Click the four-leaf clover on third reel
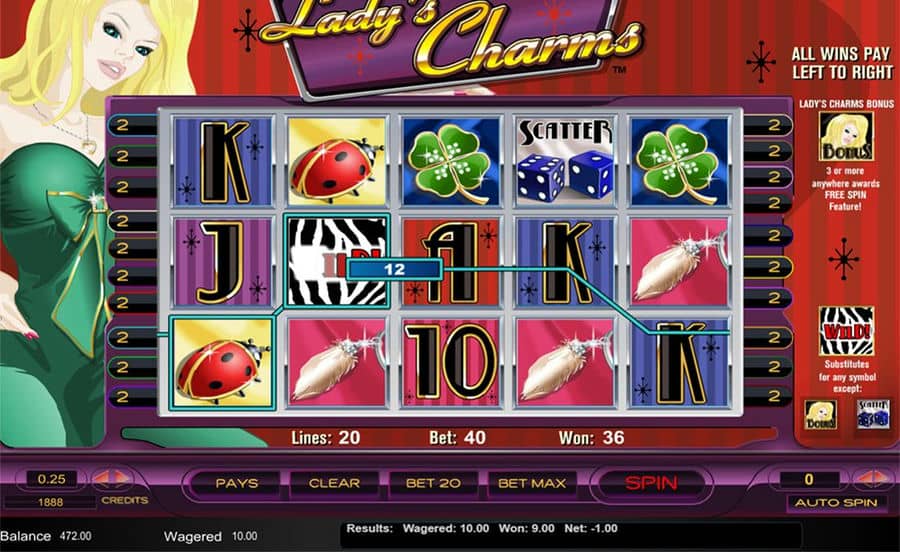 tap(451, 161)
